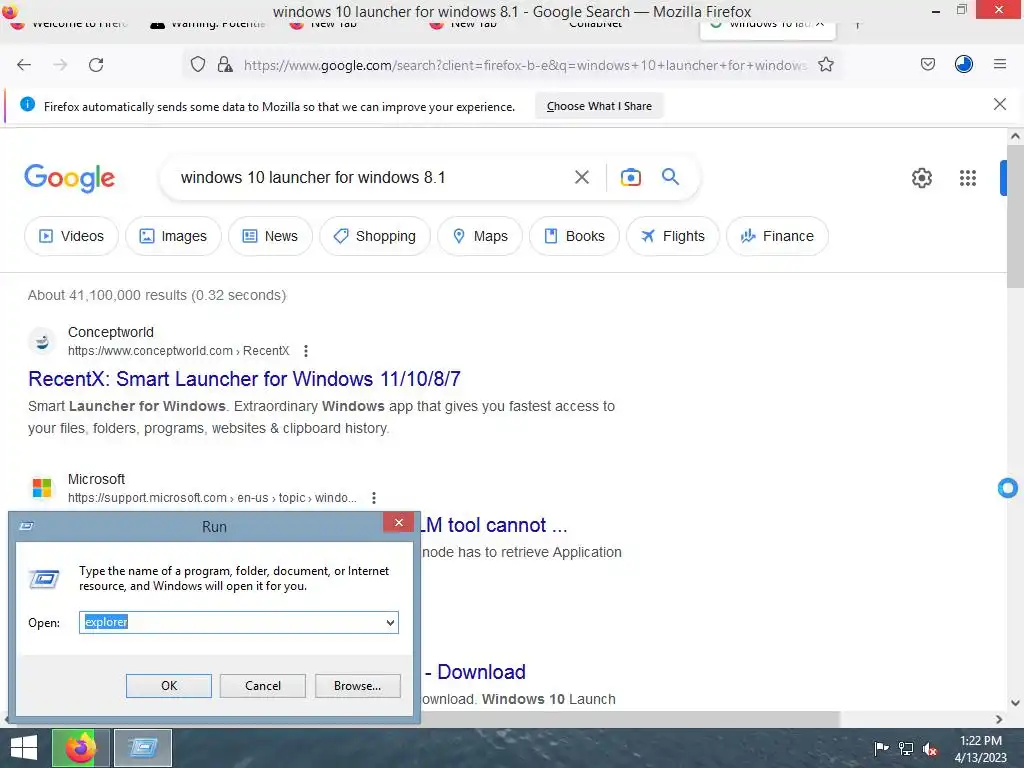Click Cancel in the Run dialog
The height and width of the screenshot is (768, 1024).
coord(263,686)
